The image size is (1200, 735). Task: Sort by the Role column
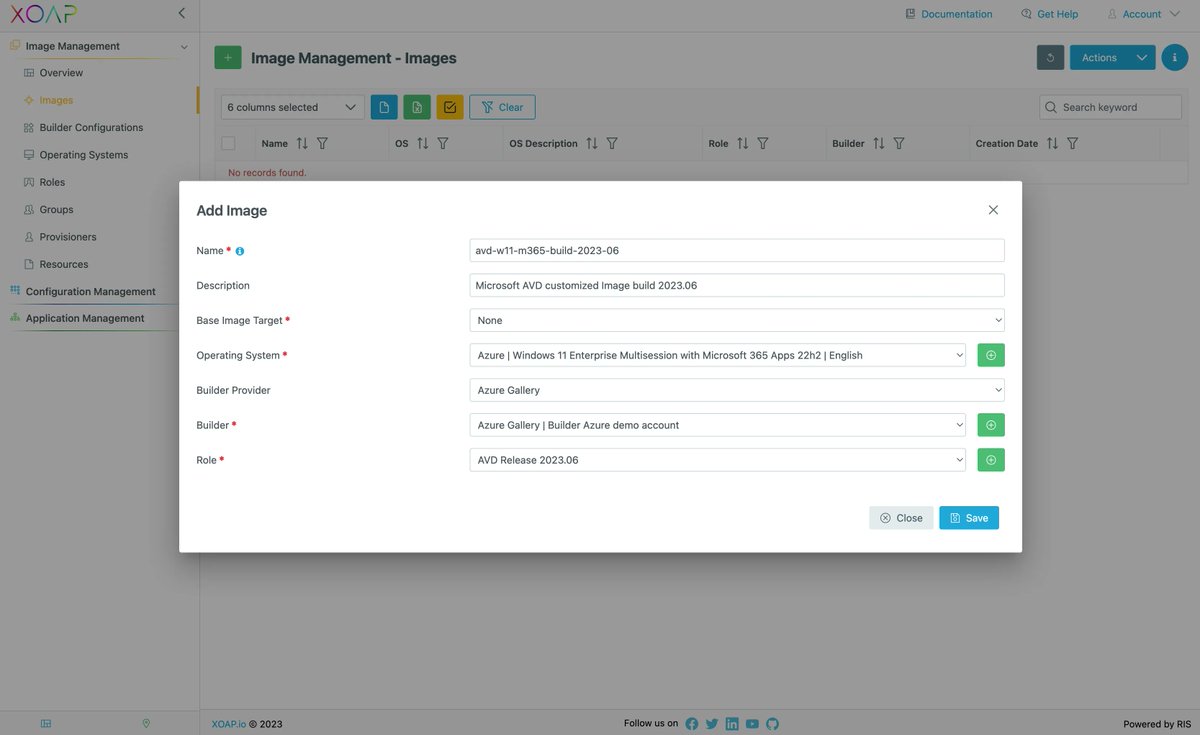coord(742,144)
